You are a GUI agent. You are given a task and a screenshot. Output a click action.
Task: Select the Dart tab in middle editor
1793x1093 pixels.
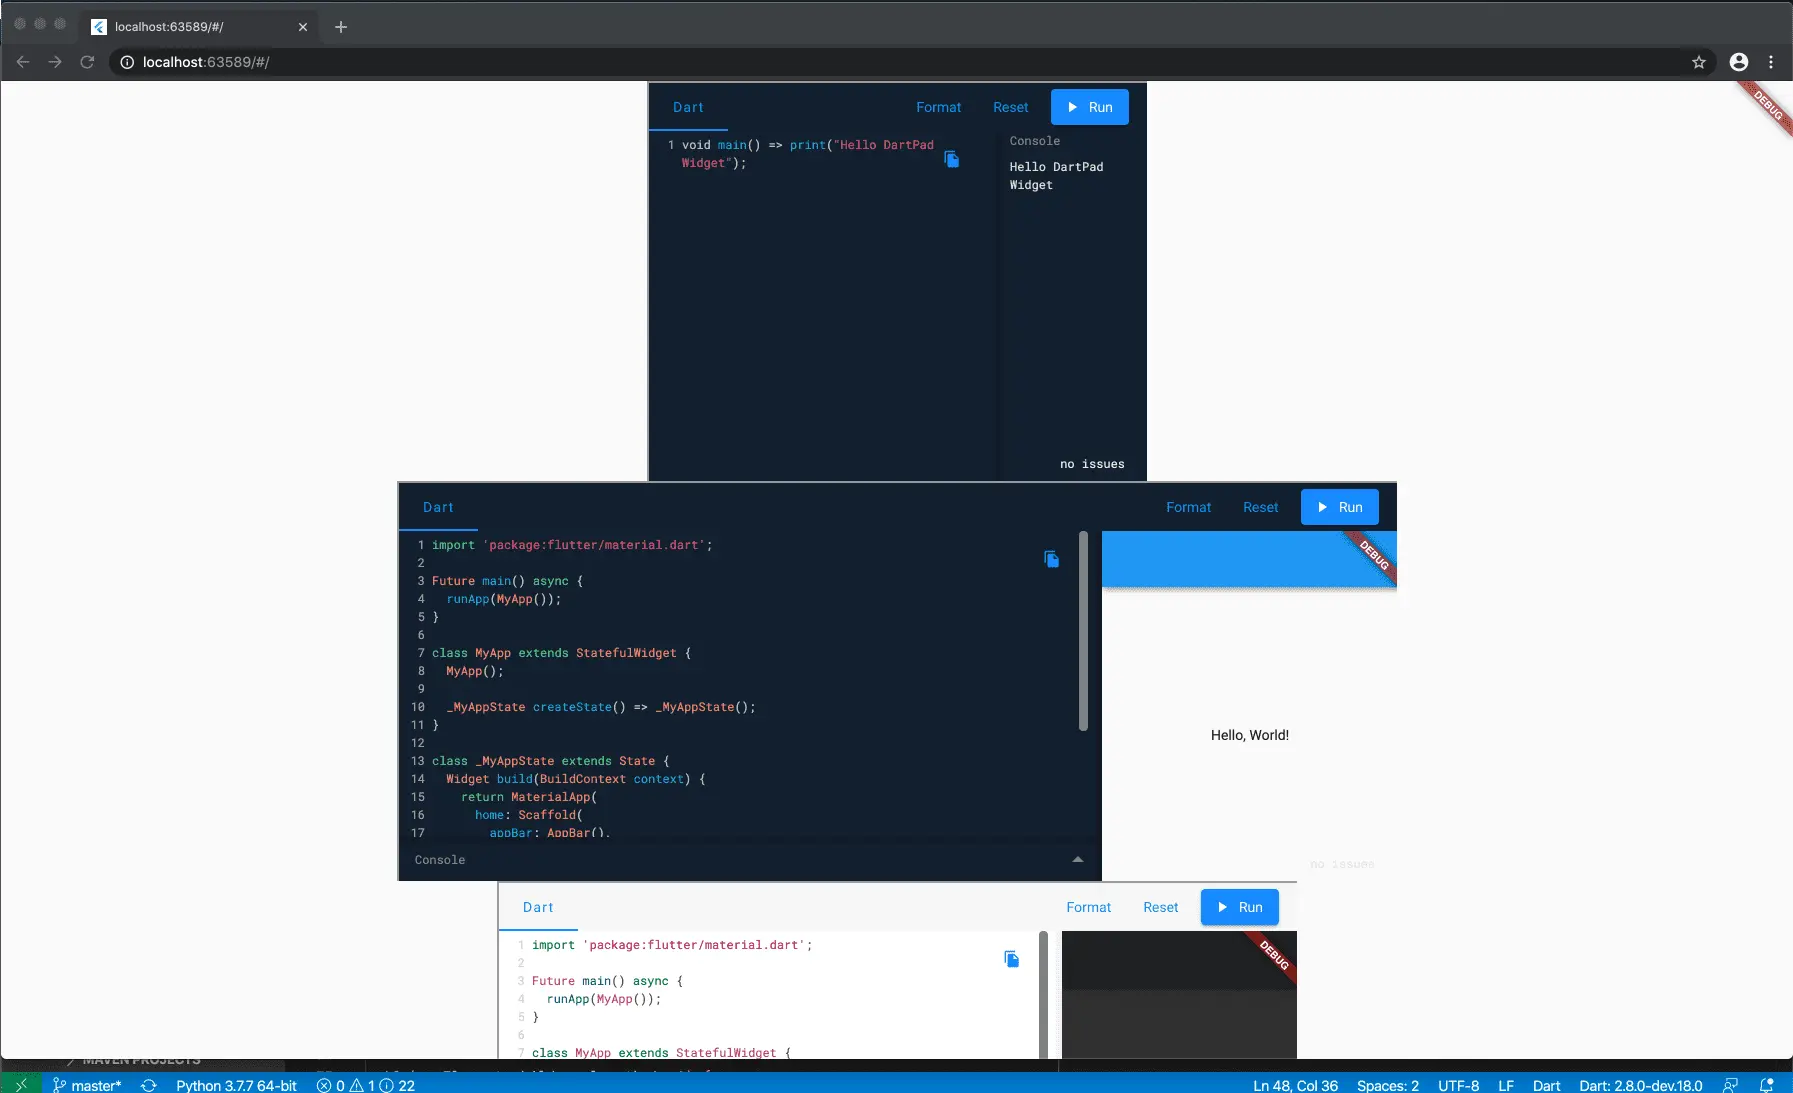click(x=438, y=507)
